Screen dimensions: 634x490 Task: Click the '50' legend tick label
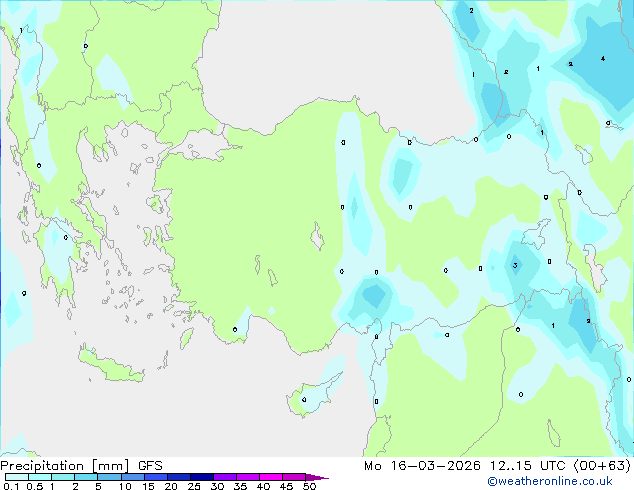(309, 486)
